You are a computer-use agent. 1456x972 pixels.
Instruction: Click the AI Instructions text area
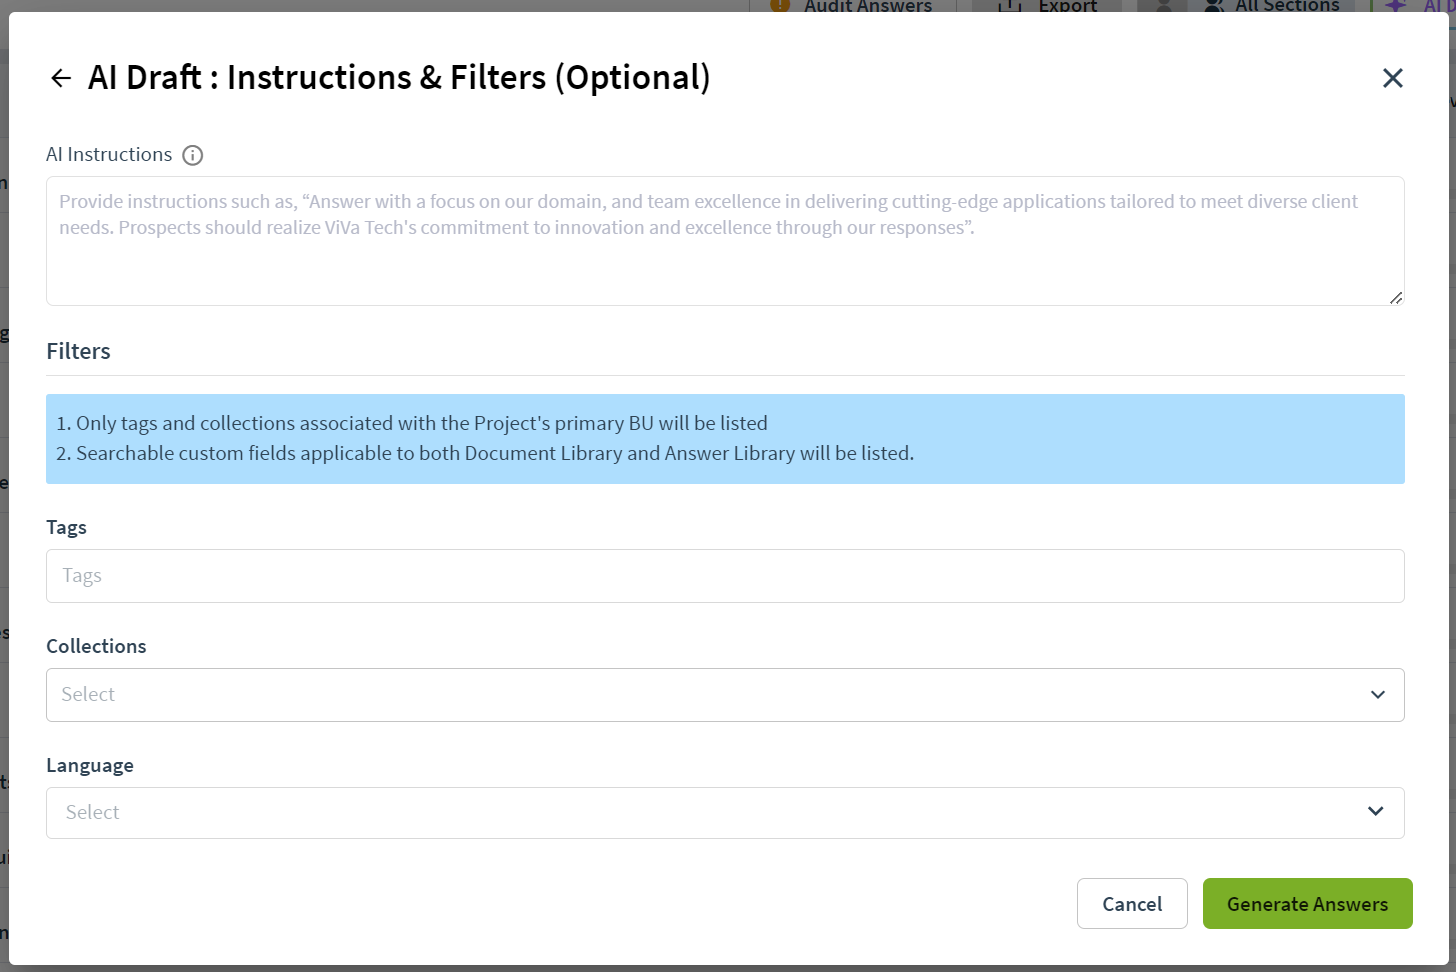(x=725, y=241)
